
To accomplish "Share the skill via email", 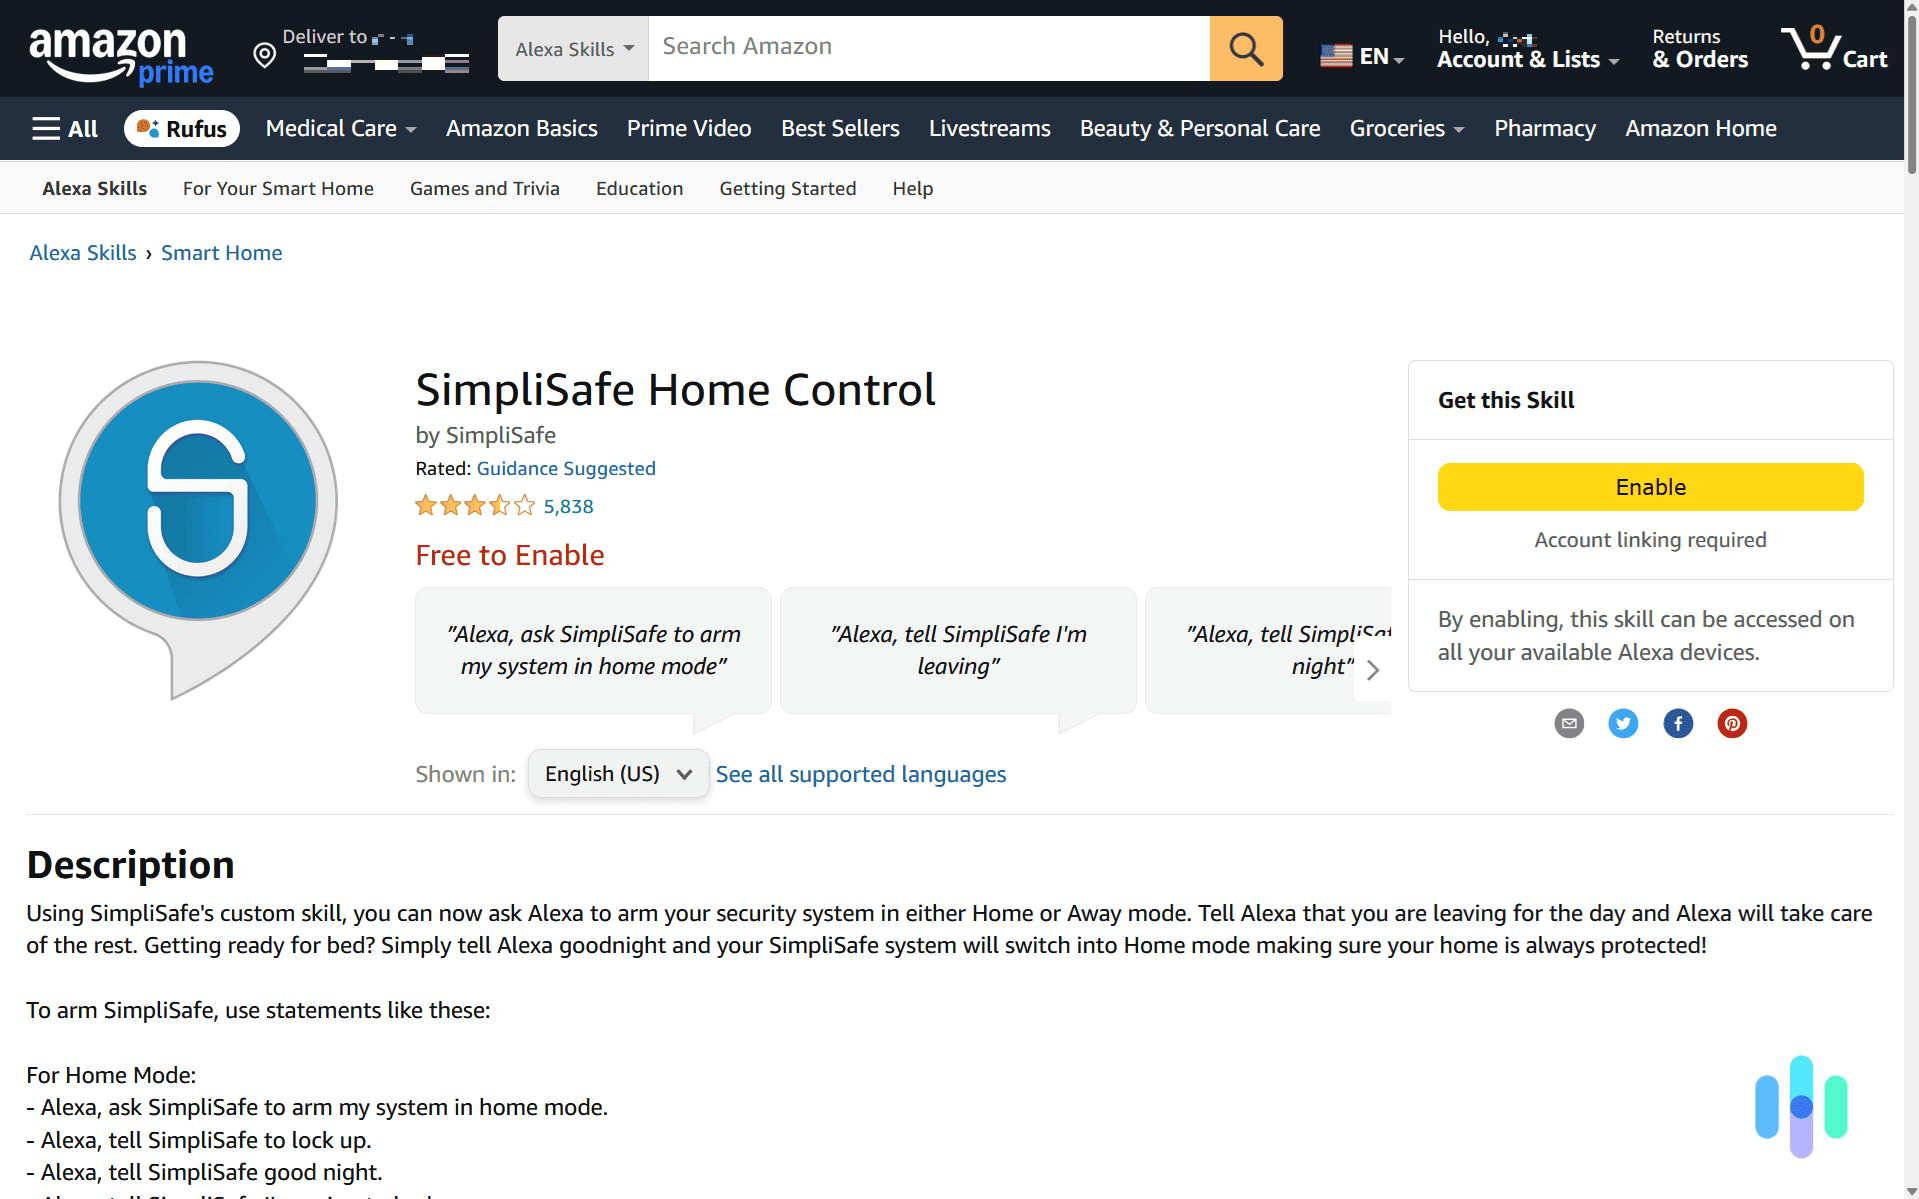I will click(1568, 723).
